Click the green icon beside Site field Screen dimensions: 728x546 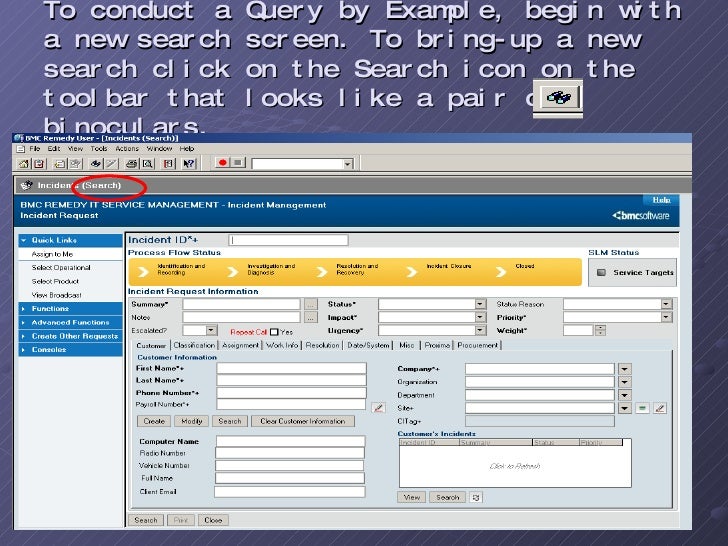click(x=642, y=408)
